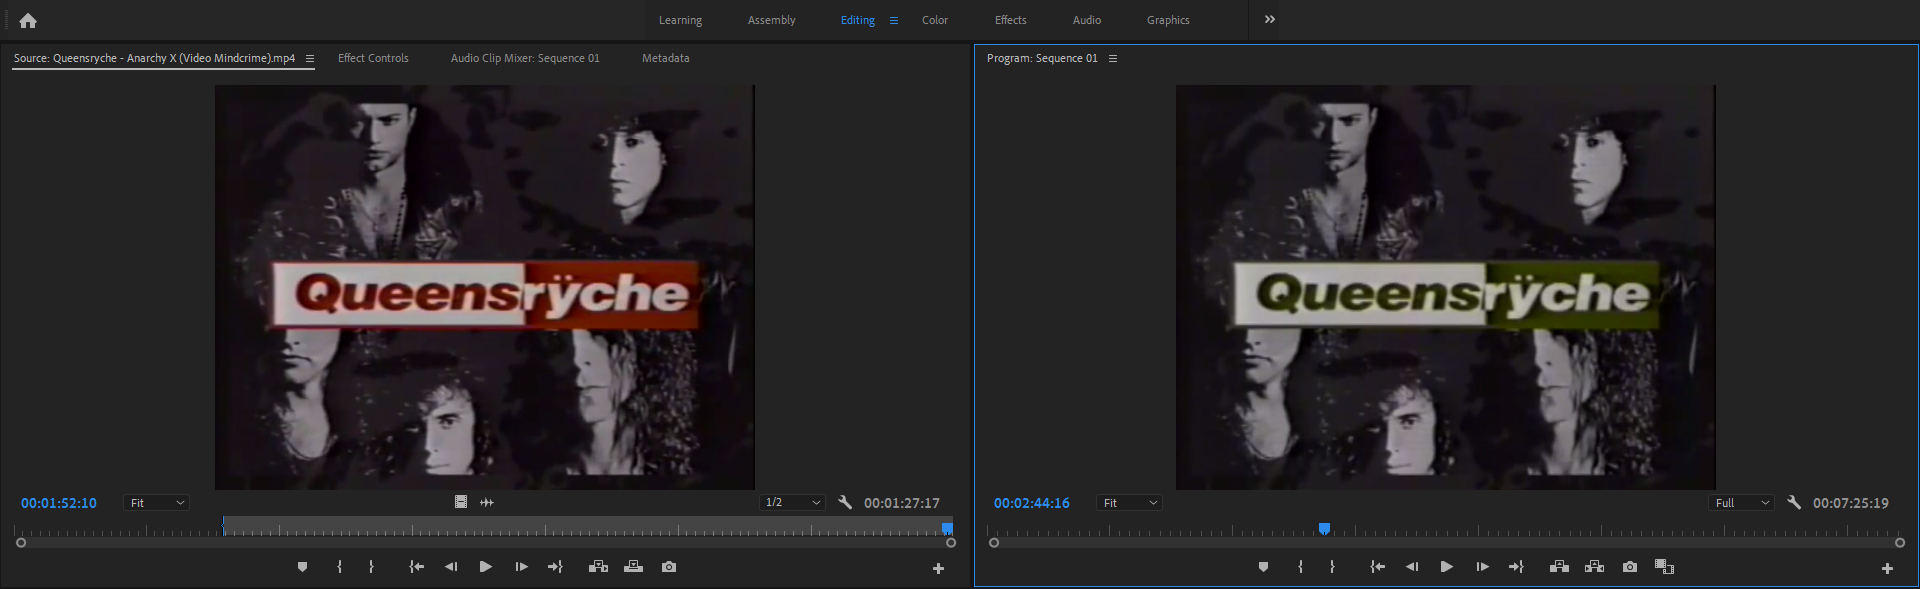Switch to the Color workspace
This screenshot has height=589, width=1920.
[x=935, y=20]
